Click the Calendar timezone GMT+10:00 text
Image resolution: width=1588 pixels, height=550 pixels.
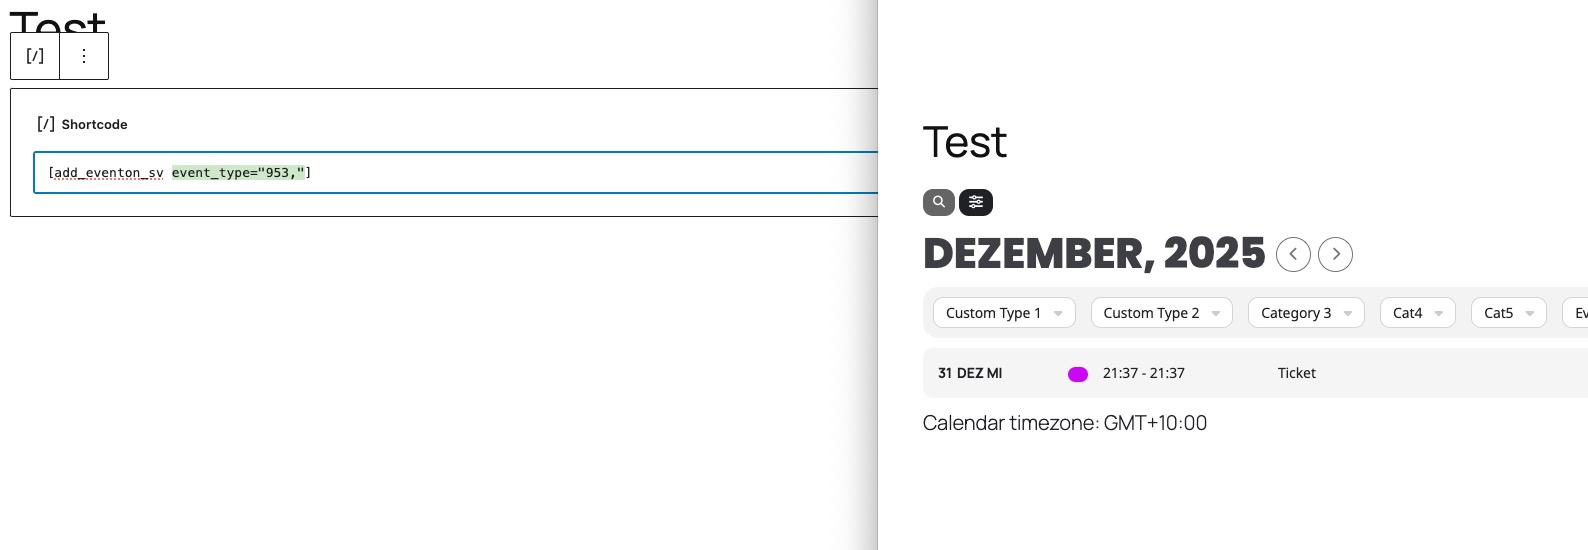(x=1064, y=423)
